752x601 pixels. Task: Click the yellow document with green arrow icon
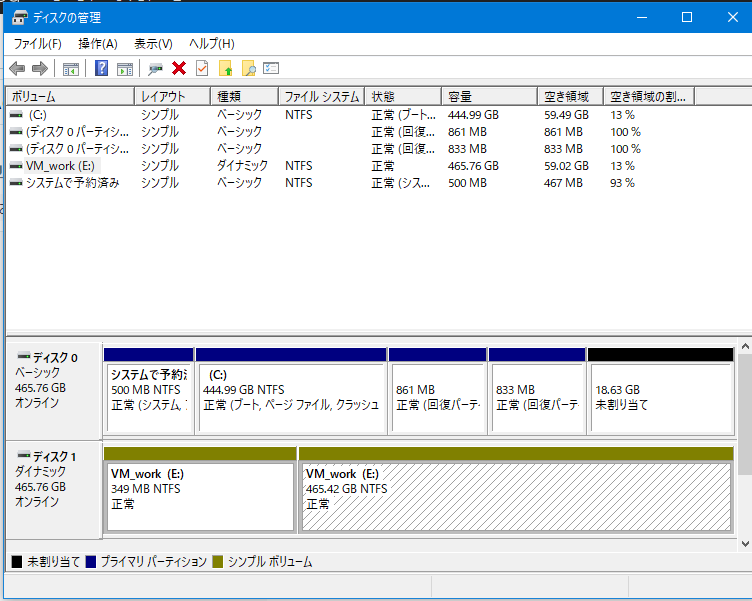tap(225, 69)
